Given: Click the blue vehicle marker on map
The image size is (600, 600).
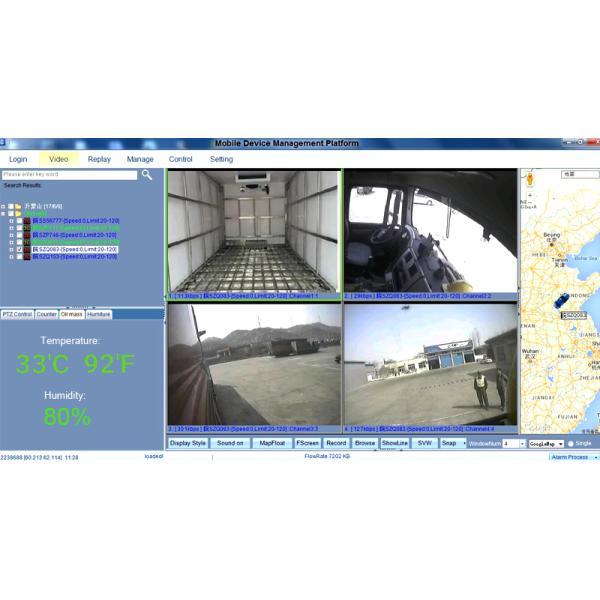Looking at the screenshot, I should click(562, 299).
